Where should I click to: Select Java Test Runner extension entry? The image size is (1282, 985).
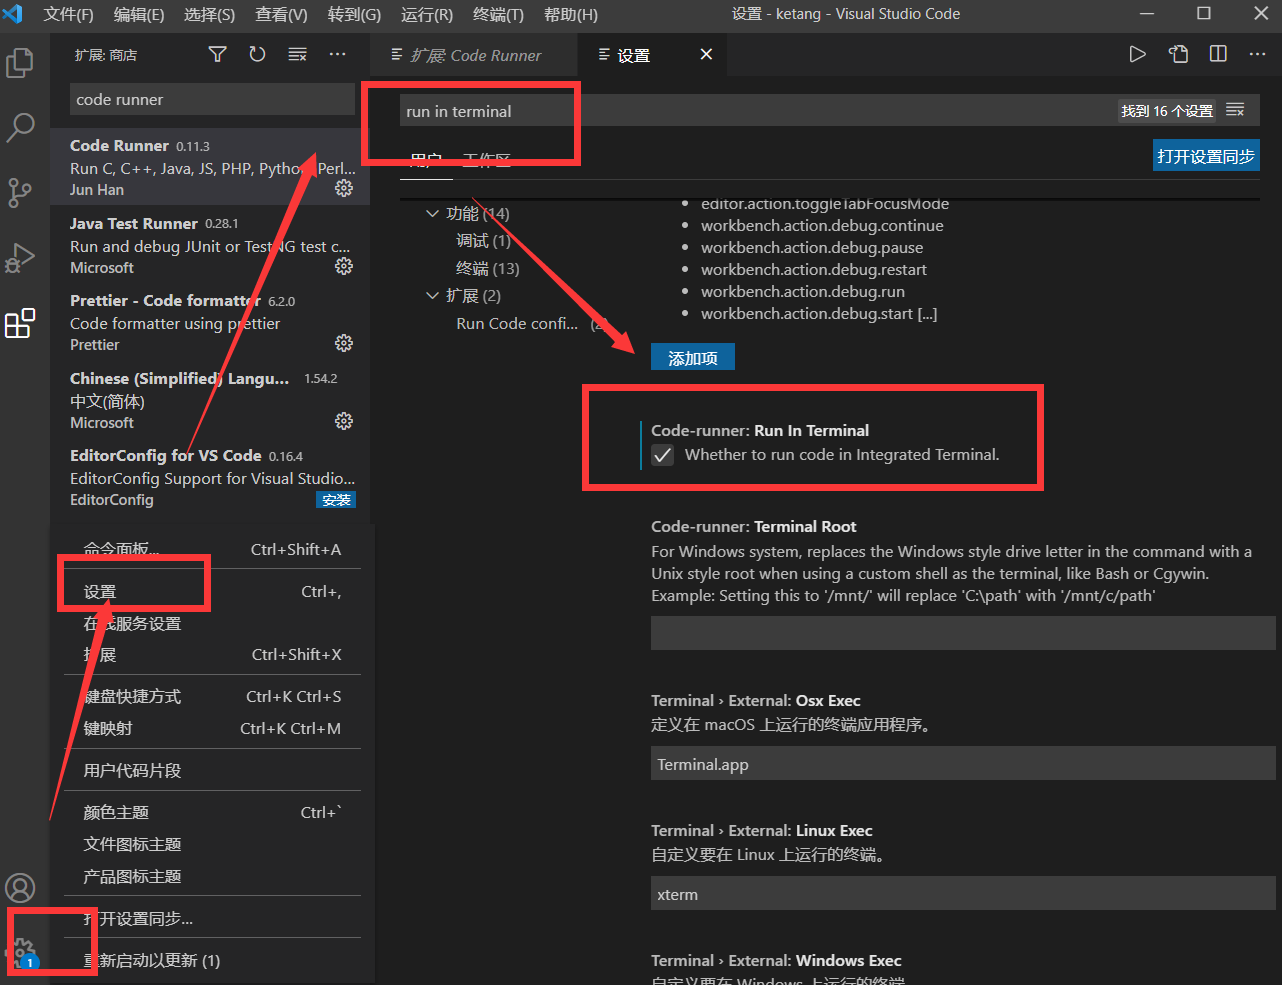210,245
